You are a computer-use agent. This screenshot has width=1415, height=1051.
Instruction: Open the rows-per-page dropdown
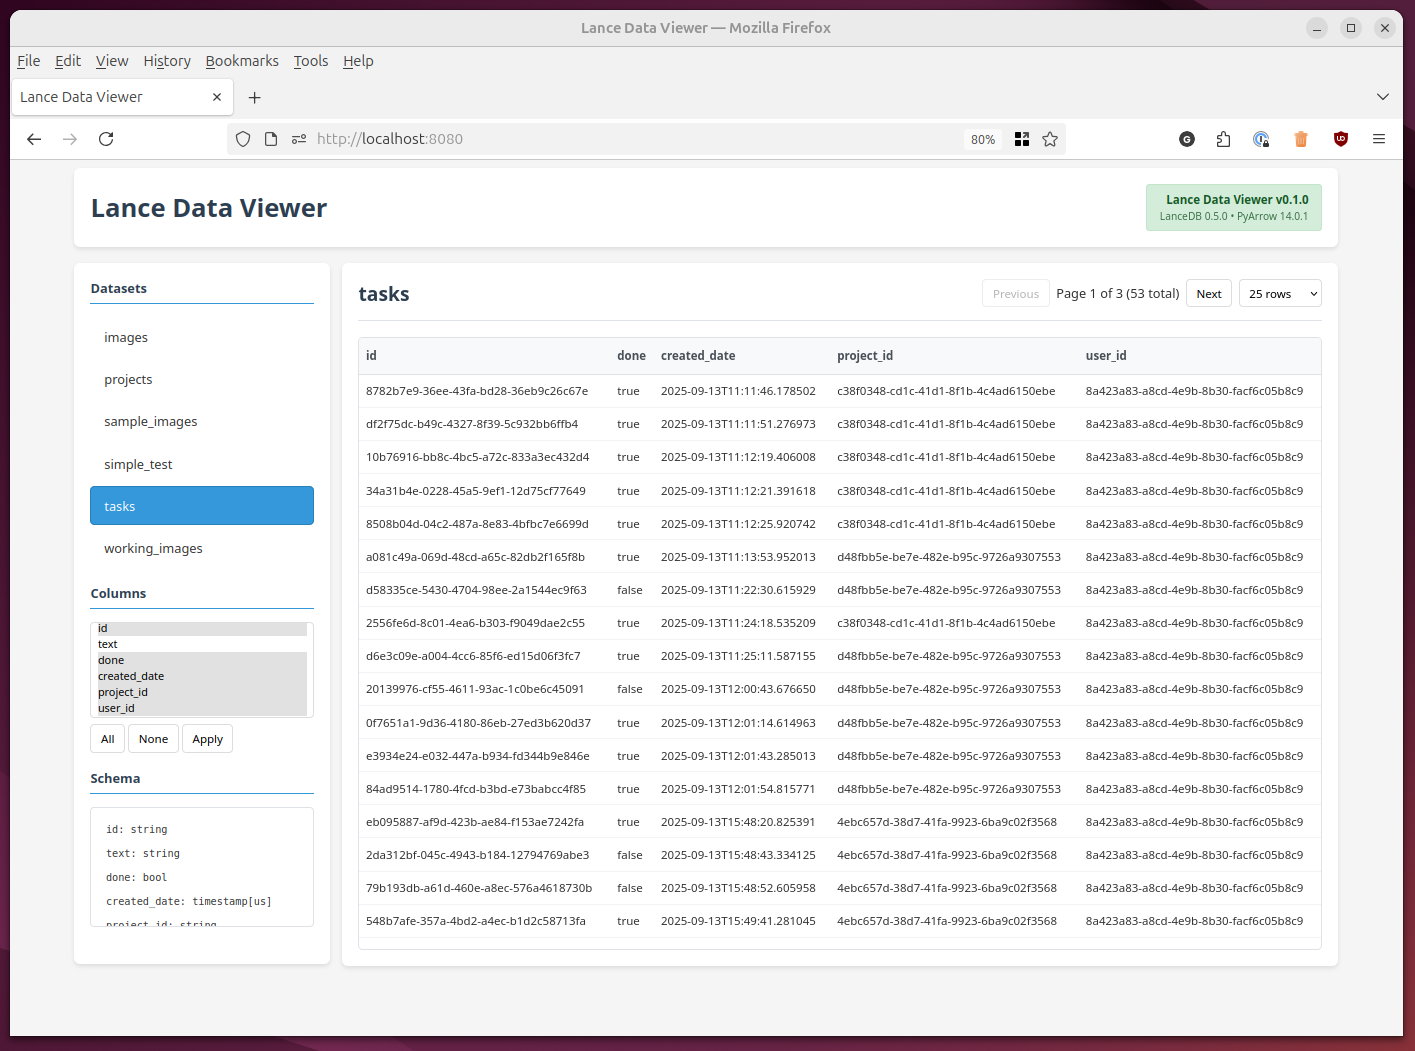coord(1280,293)
